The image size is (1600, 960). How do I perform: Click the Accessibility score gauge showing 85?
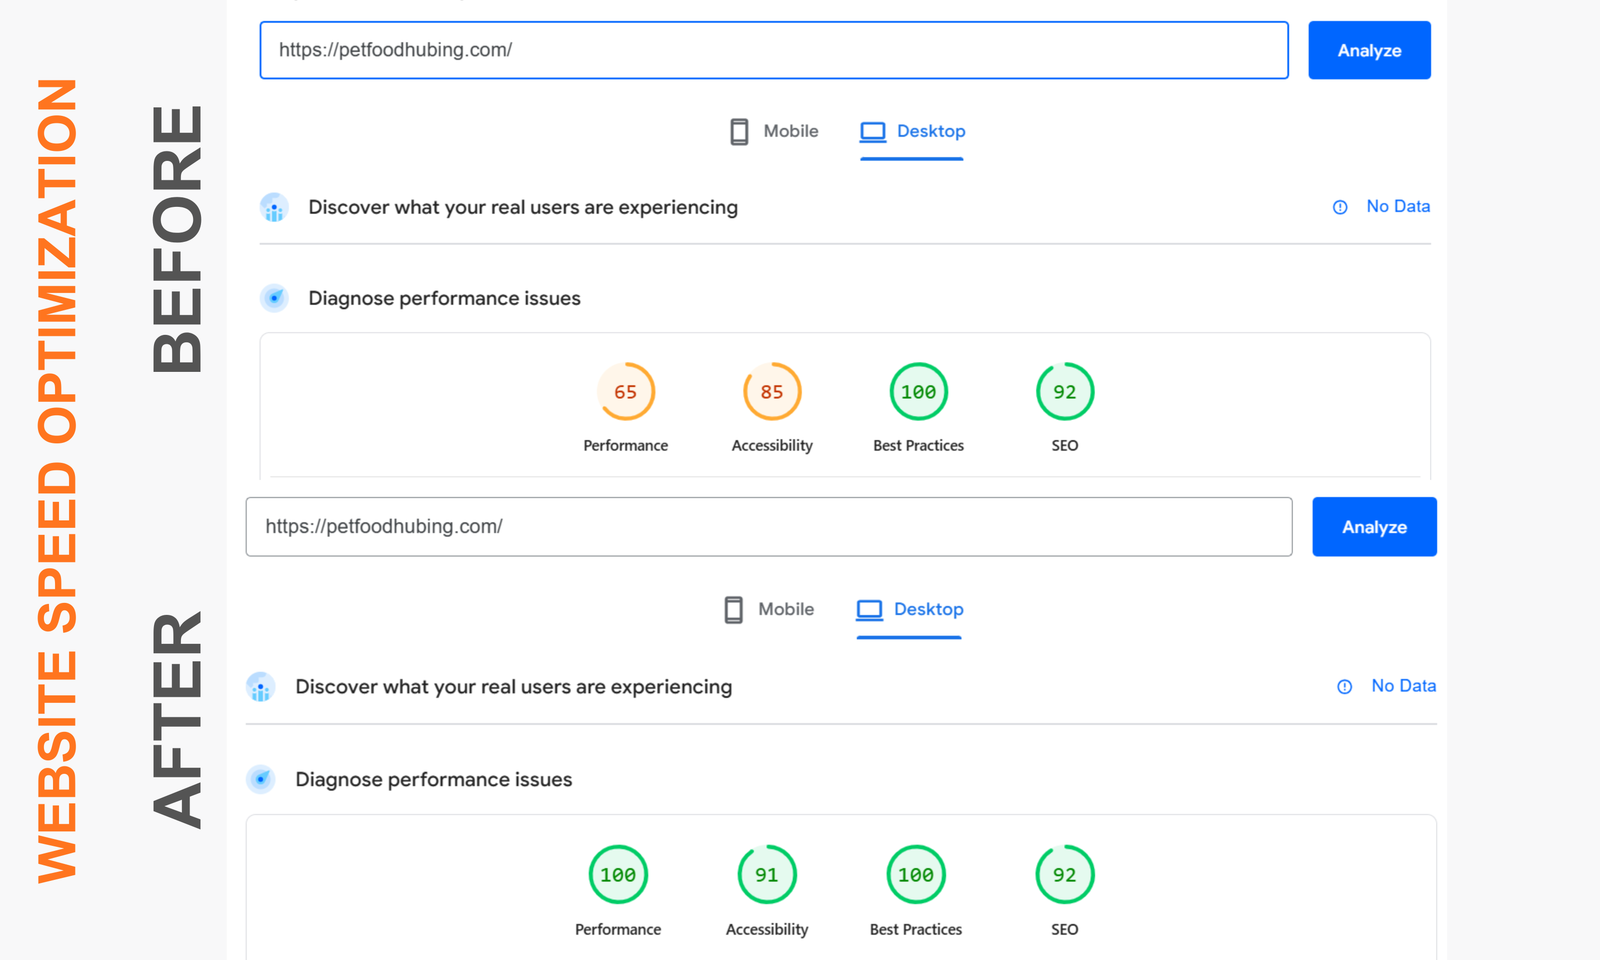point(771,392)
